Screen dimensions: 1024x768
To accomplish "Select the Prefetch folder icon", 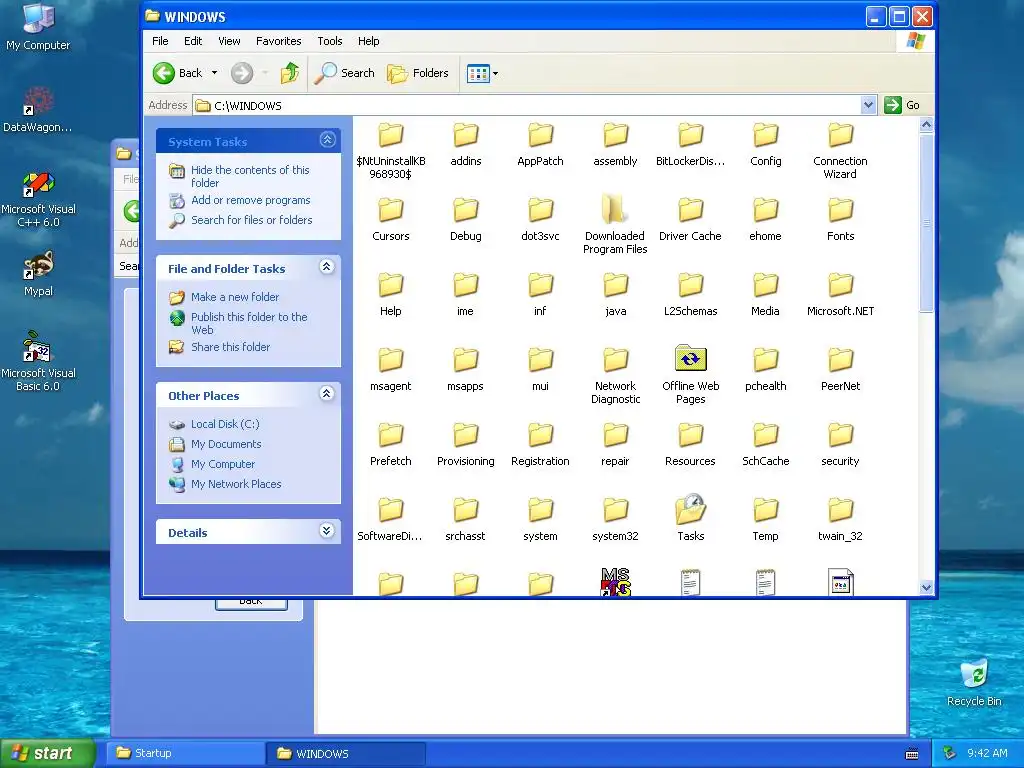I will [391, 435].
